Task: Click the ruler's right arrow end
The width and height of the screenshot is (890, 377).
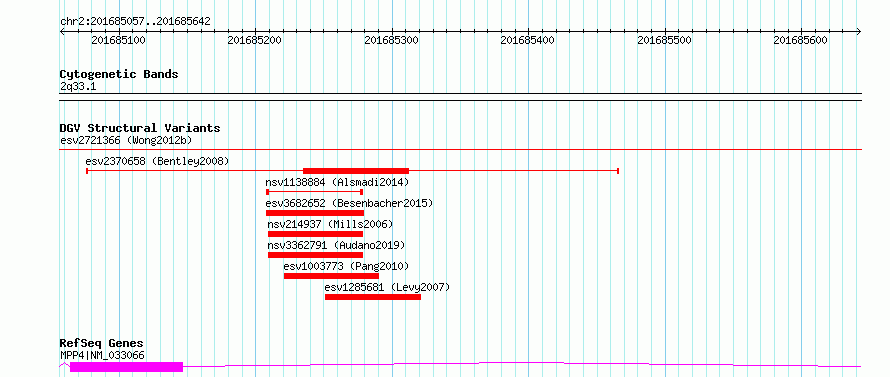Action: click(859, 32)
